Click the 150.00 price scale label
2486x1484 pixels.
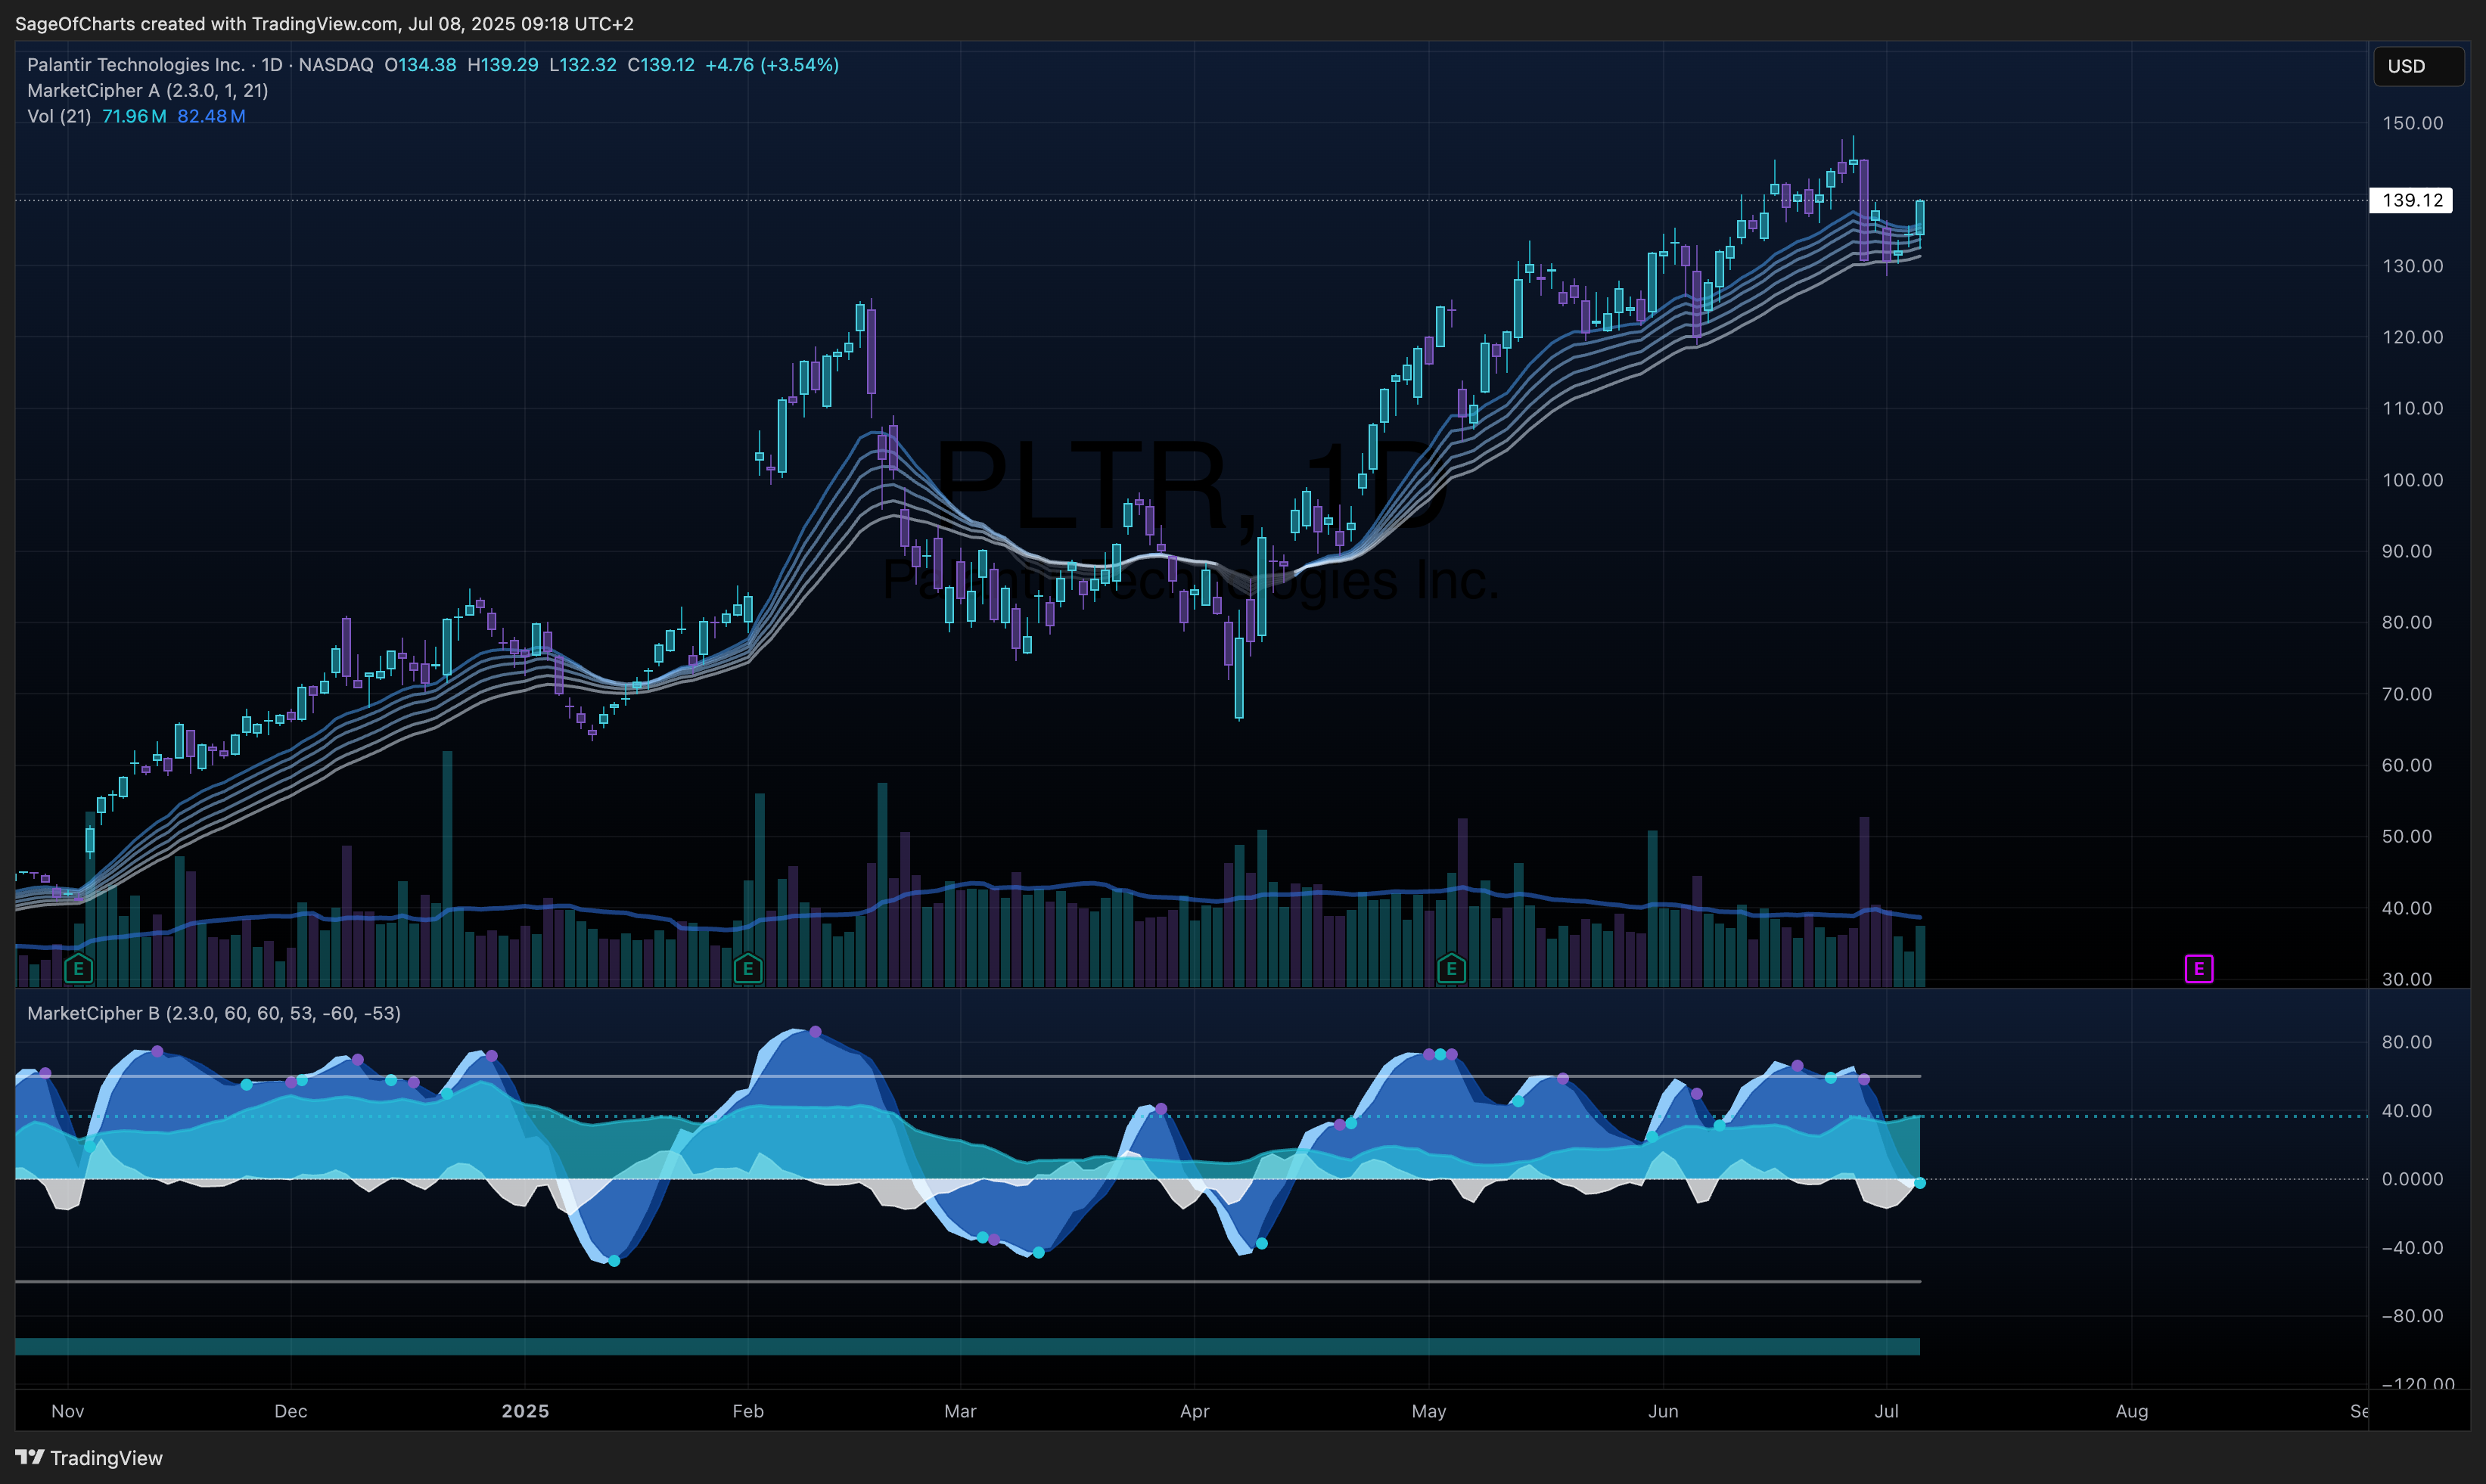pyautogui.click(x=2412, y=123)
